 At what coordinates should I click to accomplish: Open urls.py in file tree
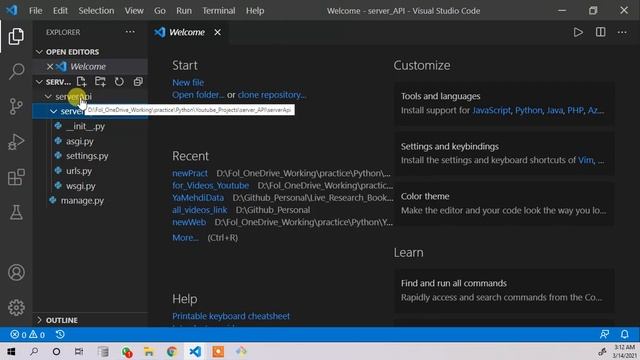(x=79, y=171)
